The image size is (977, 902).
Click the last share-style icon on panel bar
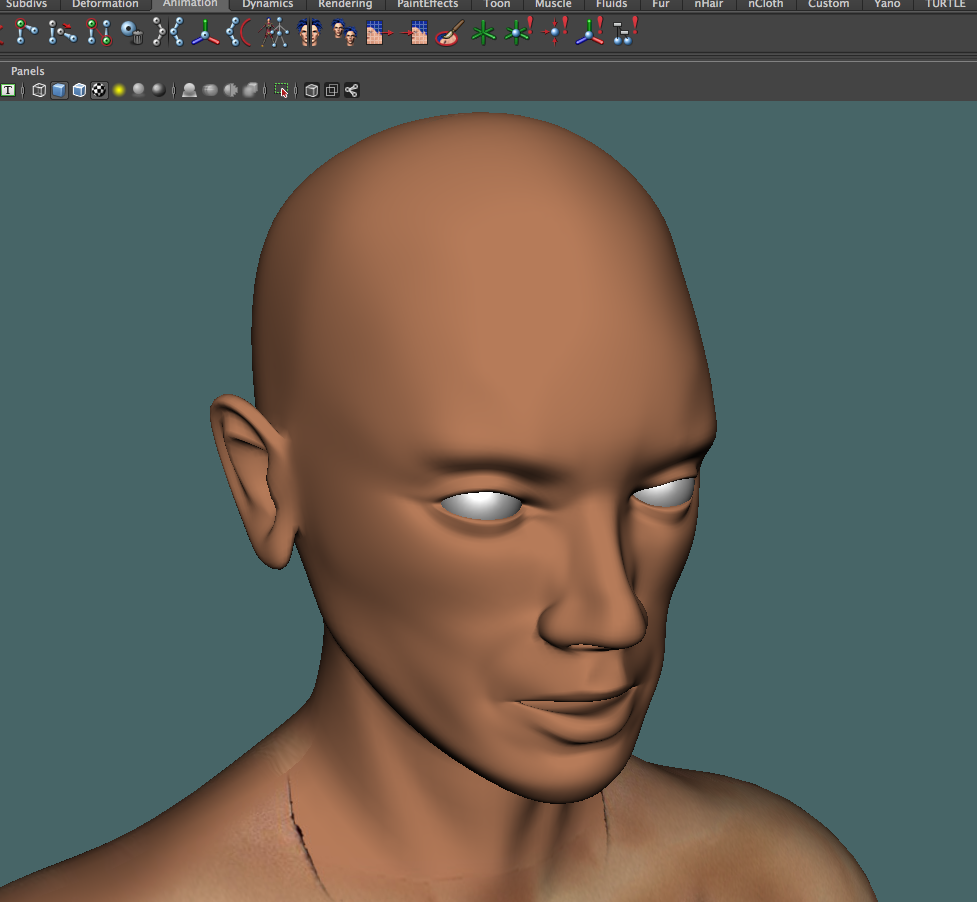click(351, 90)
